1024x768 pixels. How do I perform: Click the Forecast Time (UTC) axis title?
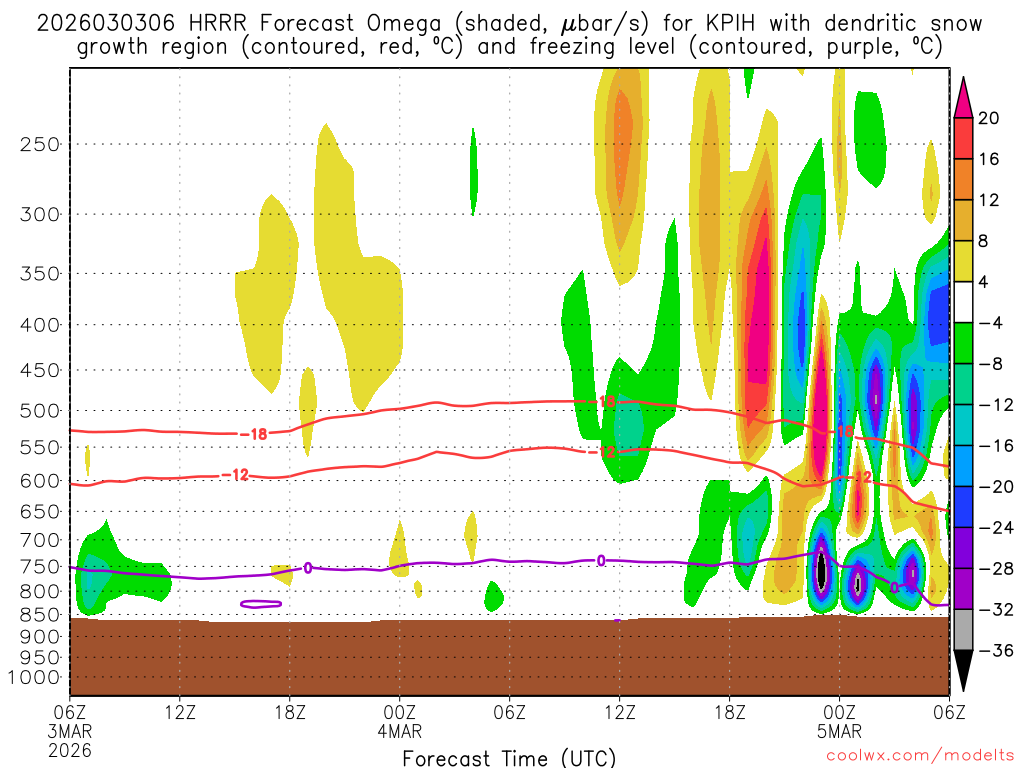click(509, 758)
